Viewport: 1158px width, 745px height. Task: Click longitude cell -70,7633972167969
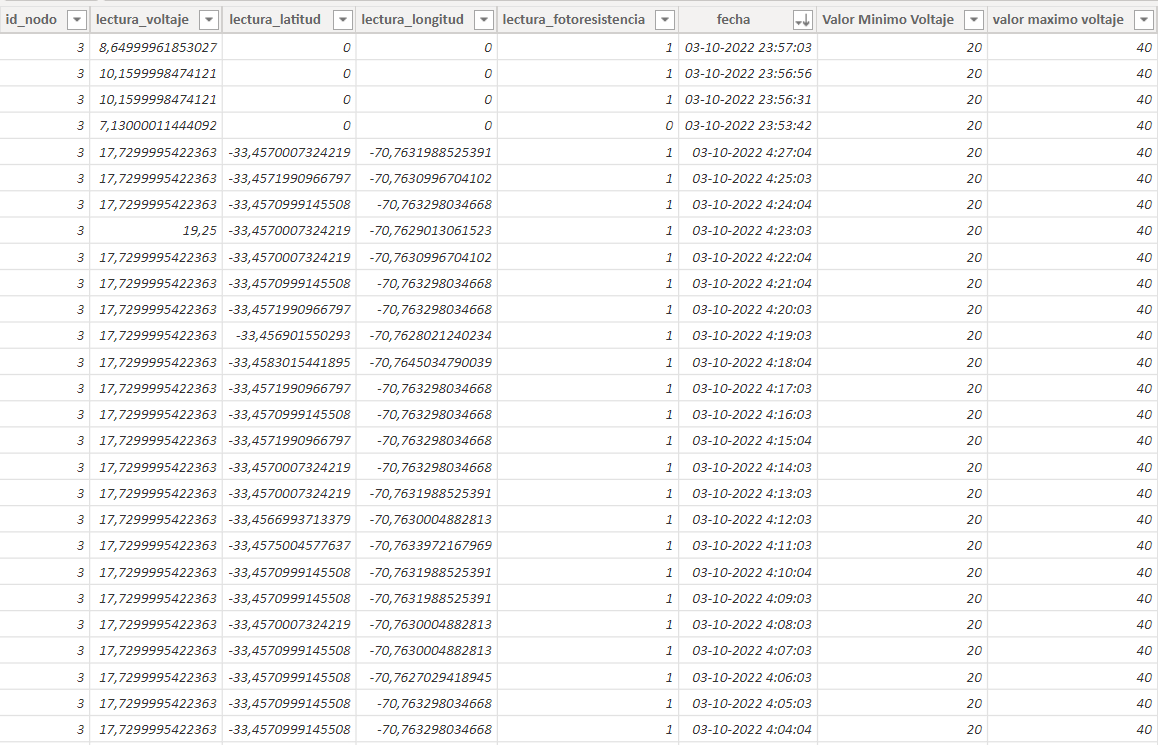point(426,546)
